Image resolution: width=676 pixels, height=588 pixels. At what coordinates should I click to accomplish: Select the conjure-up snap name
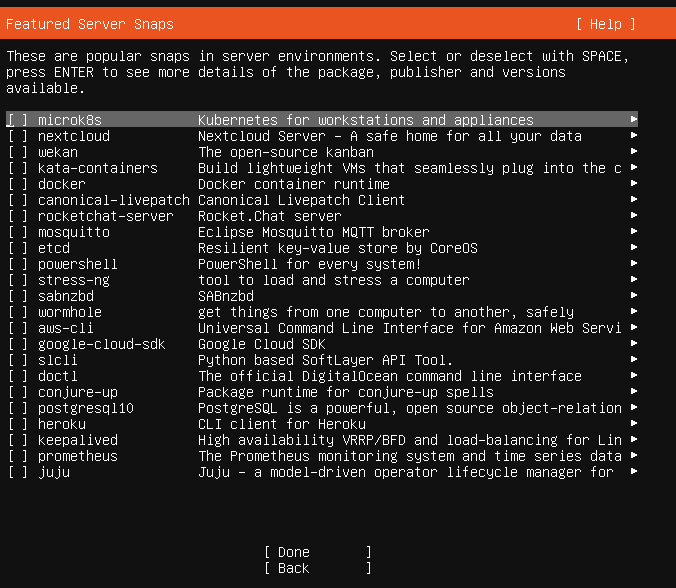coord(78,392)
